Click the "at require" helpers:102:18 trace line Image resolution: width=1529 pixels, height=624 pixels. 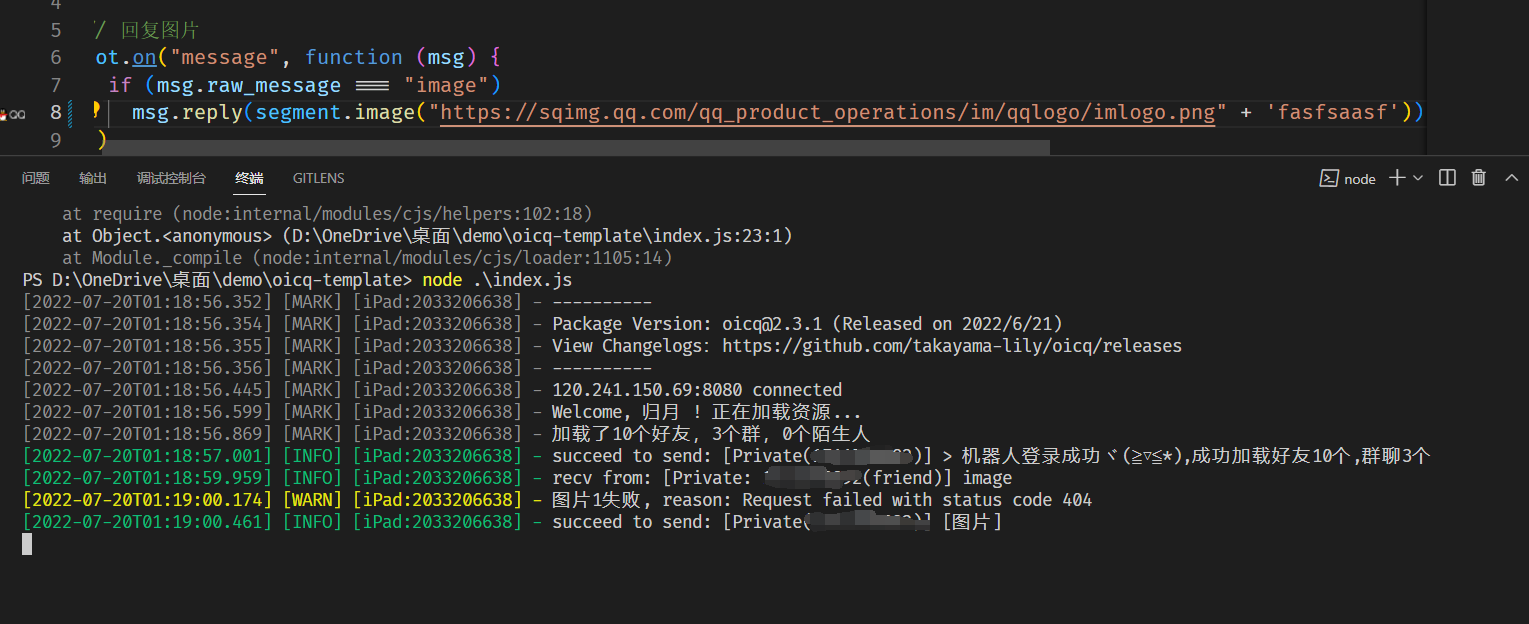click(x=328, y=214)
